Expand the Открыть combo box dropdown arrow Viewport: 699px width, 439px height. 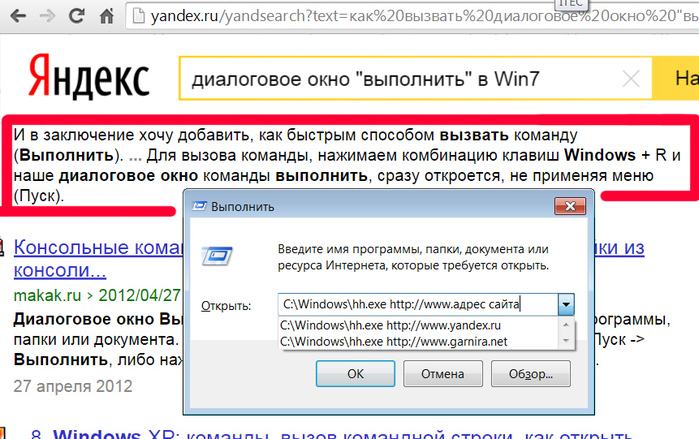(566, 305)
